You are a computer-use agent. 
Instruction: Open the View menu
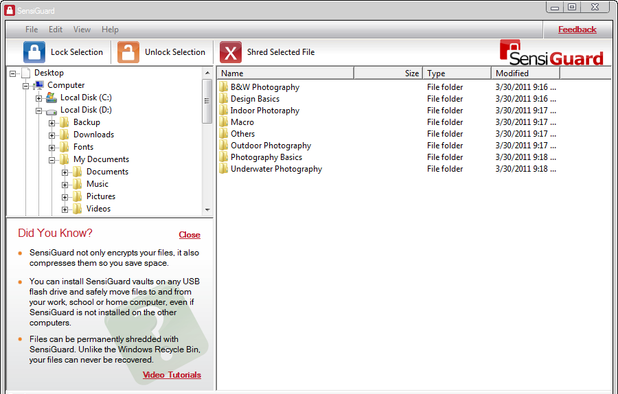pyautogui.click(x=82, y=30)
